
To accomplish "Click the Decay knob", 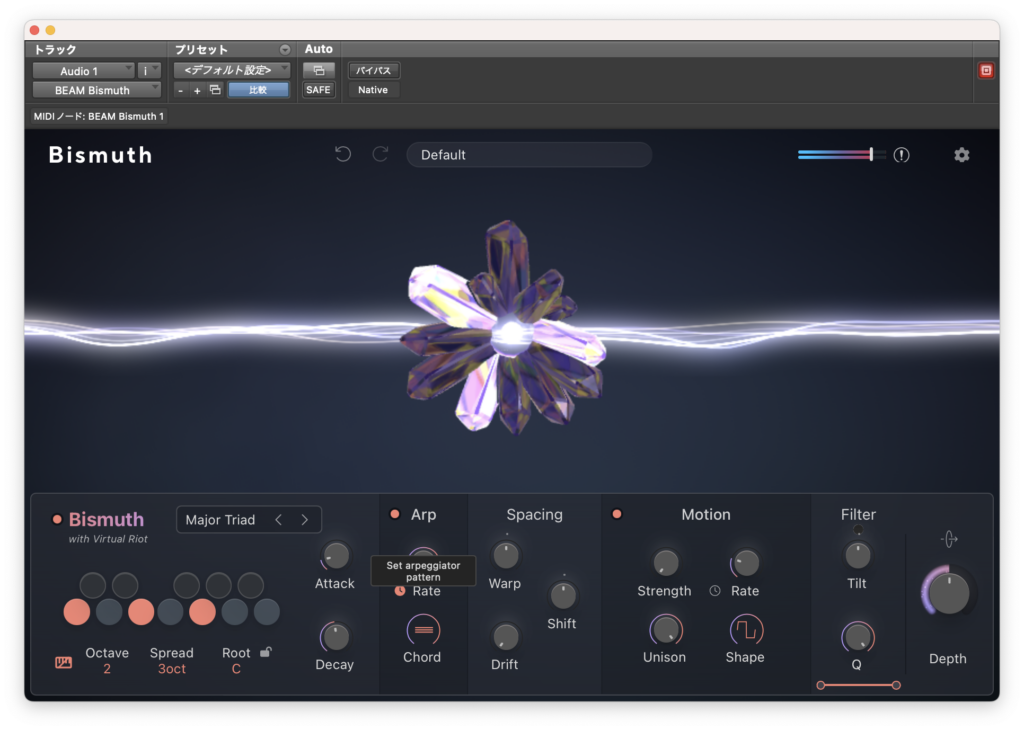I will tap(335, 637).
